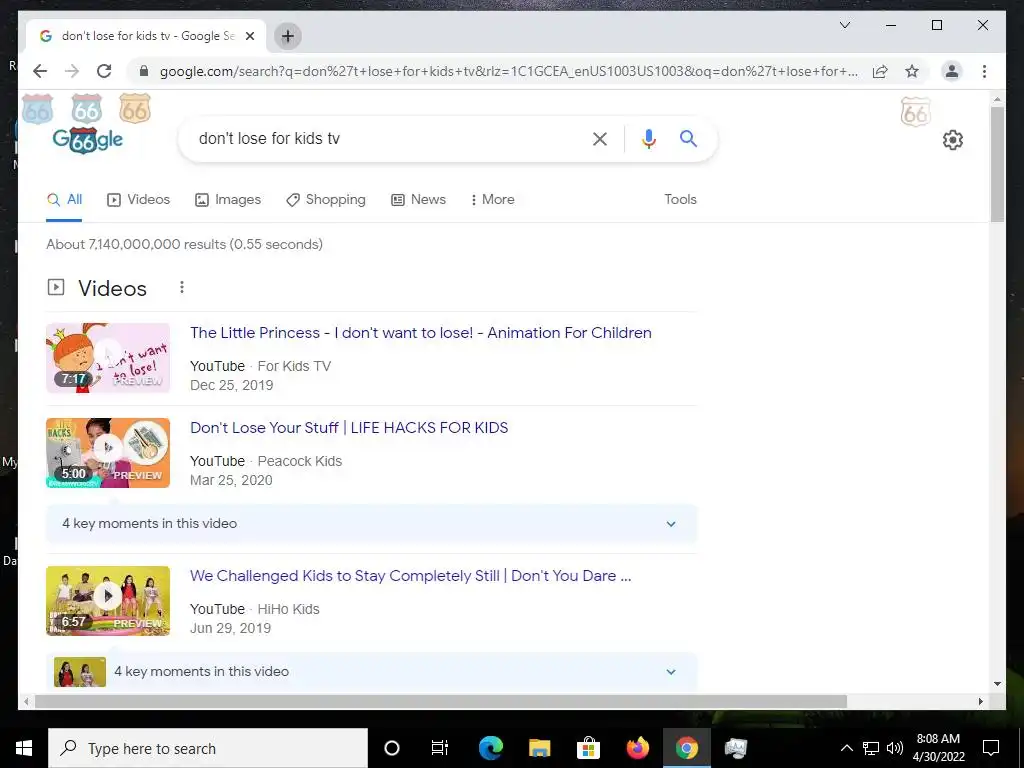The image size is (1024, 768).
Task: Switch to the Images tab
Action: point(228,200)
